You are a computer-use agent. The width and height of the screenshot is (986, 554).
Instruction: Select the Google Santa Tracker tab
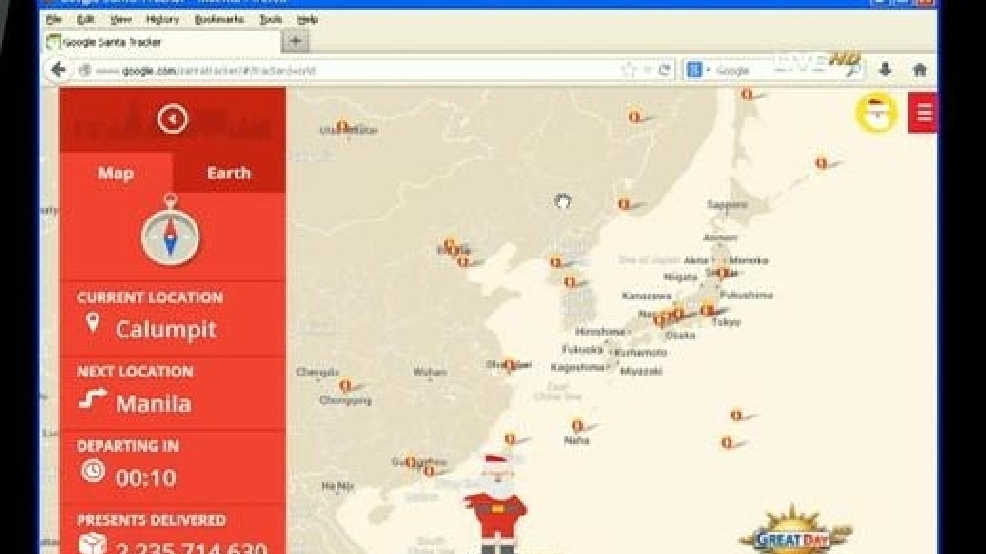click(x=162, y=42)
